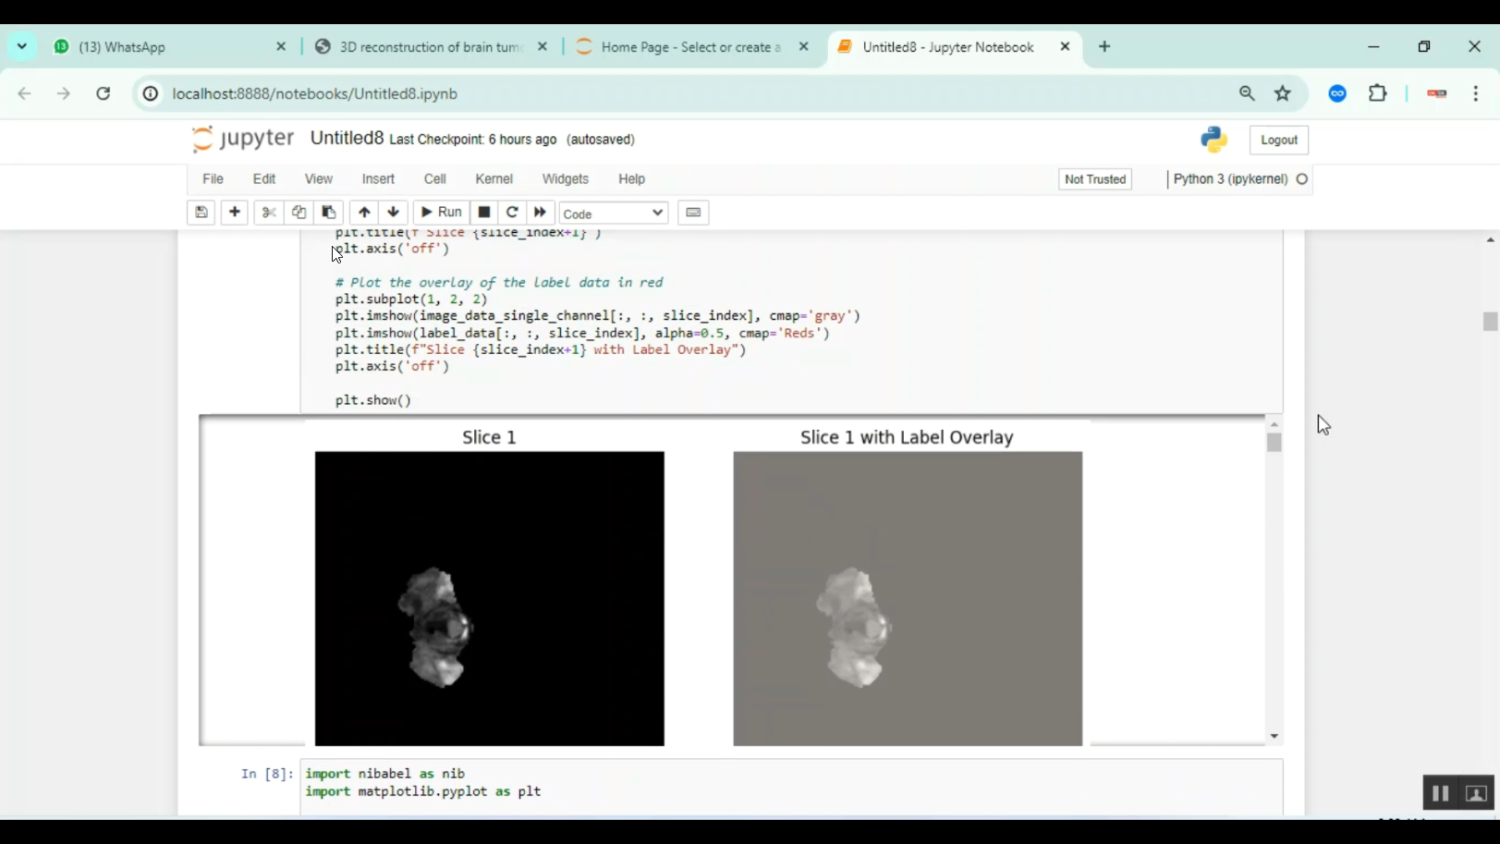1500x844 pixels.
Task: Open the command palette keyboard icon
Action: 693,212
